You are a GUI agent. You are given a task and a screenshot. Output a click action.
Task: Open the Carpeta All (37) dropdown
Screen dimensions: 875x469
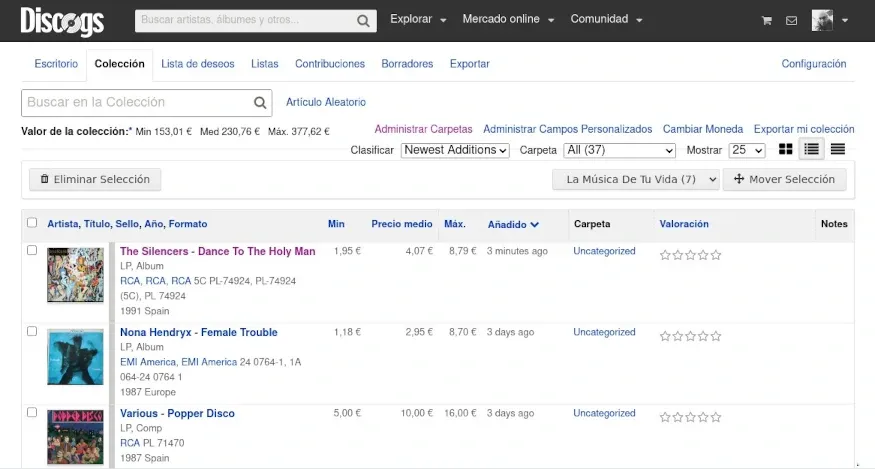[619, 150]
